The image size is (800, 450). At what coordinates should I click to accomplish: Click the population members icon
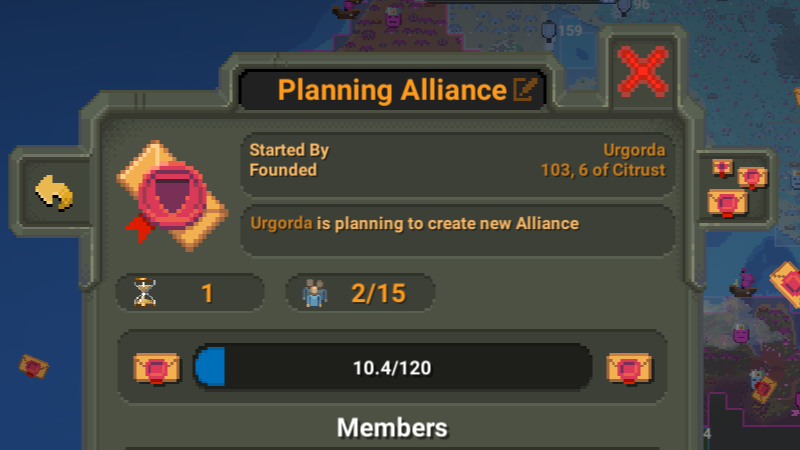click(x=315, y=293)
